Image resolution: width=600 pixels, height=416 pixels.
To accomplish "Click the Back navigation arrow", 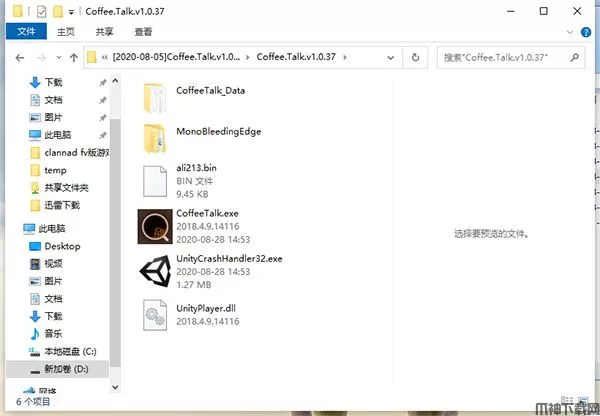I will (20, 58).
